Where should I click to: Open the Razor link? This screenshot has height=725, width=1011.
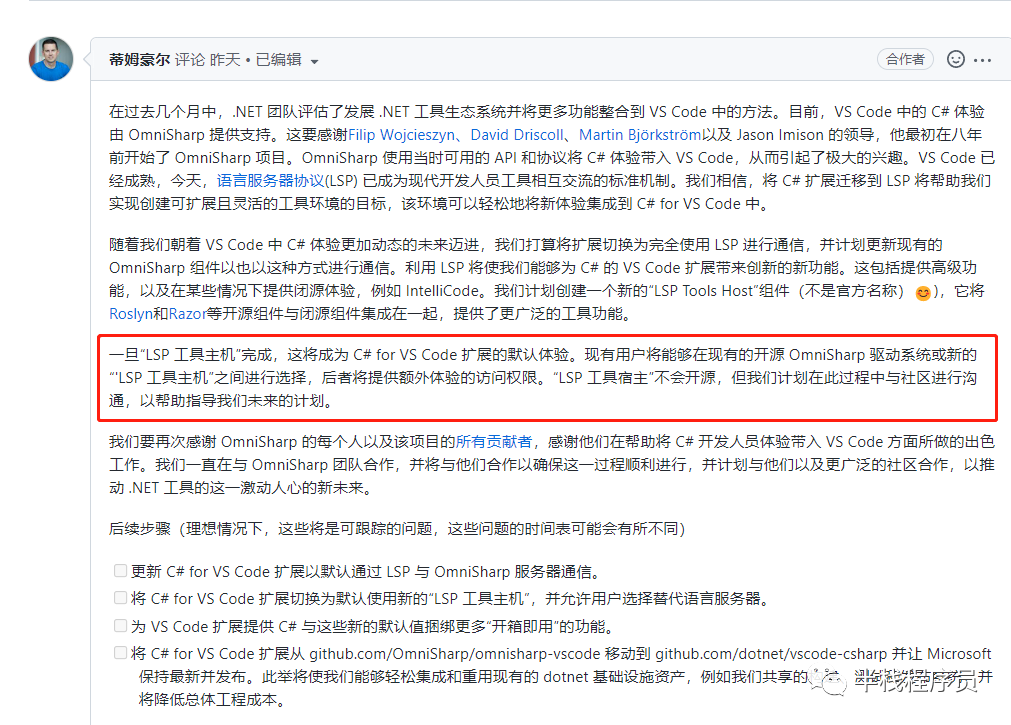pyautogui.click(x=187, y=314)
